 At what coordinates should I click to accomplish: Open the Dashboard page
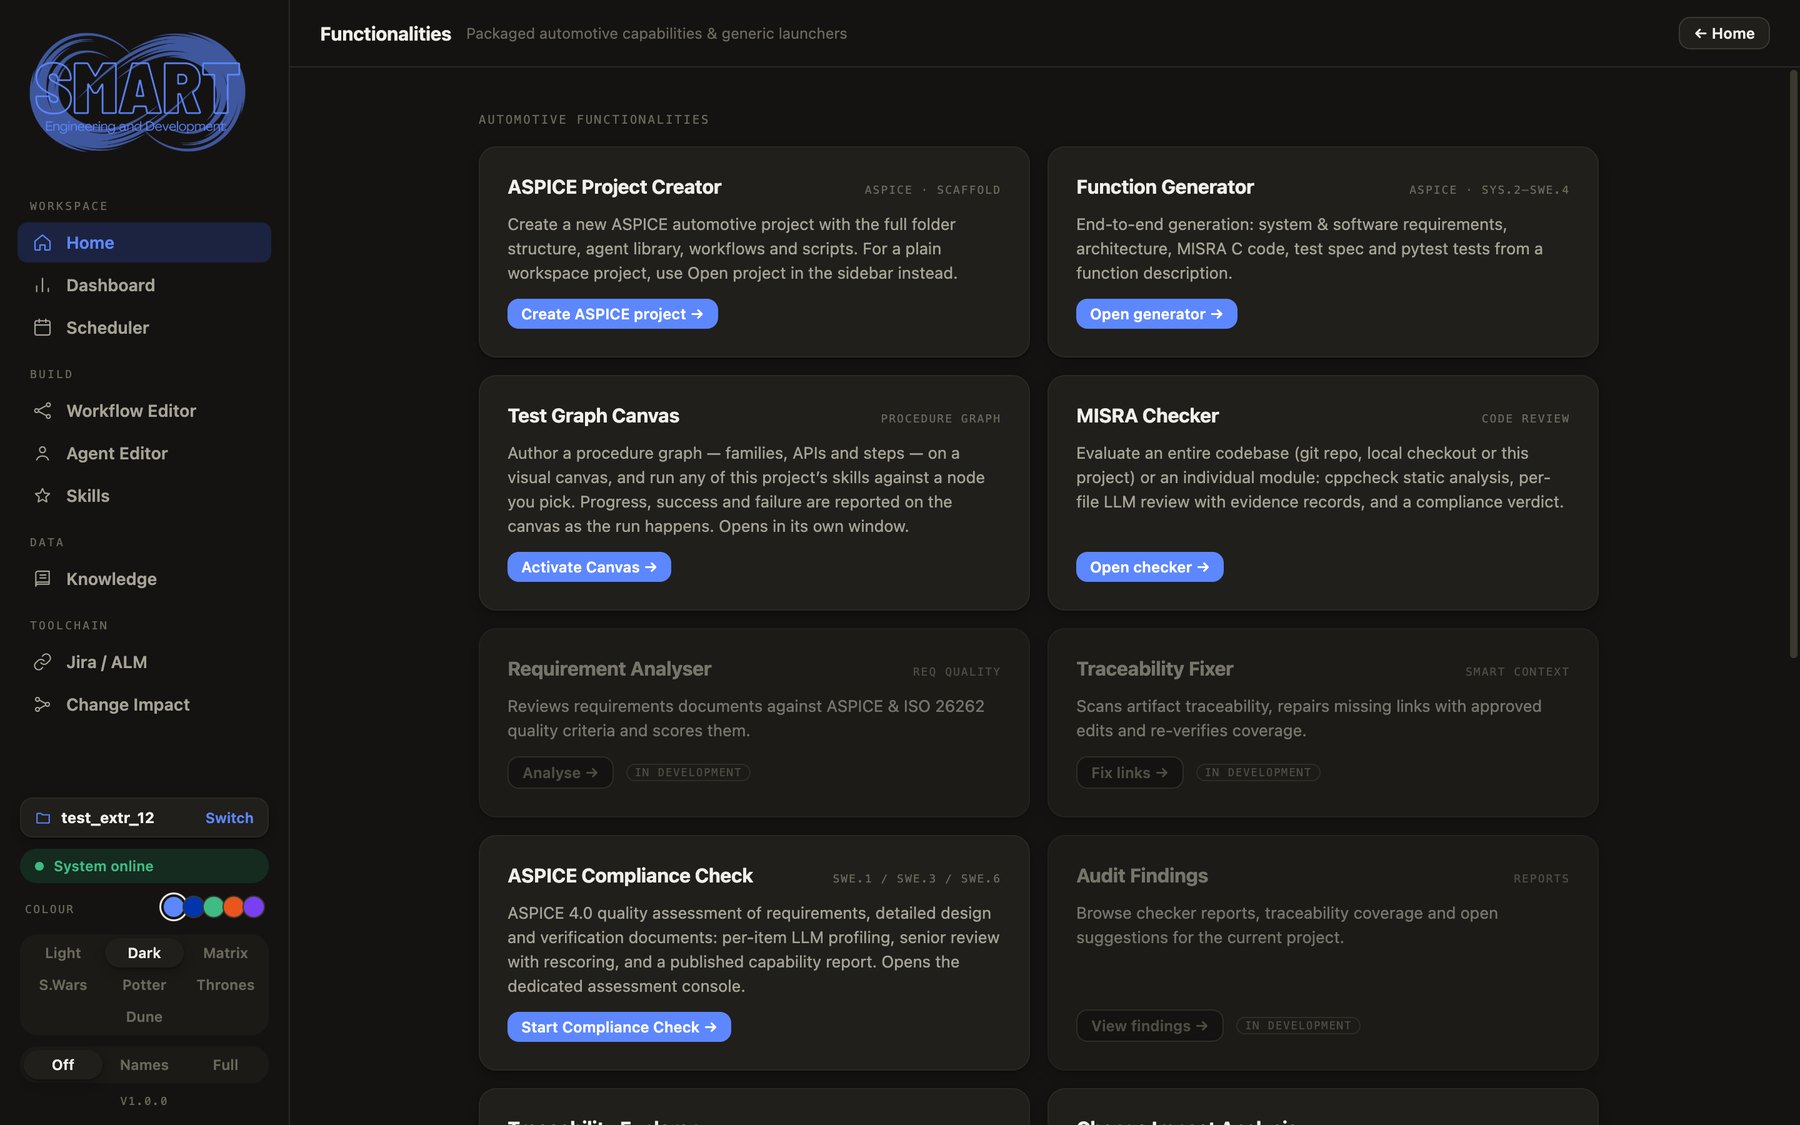point(144,285)
